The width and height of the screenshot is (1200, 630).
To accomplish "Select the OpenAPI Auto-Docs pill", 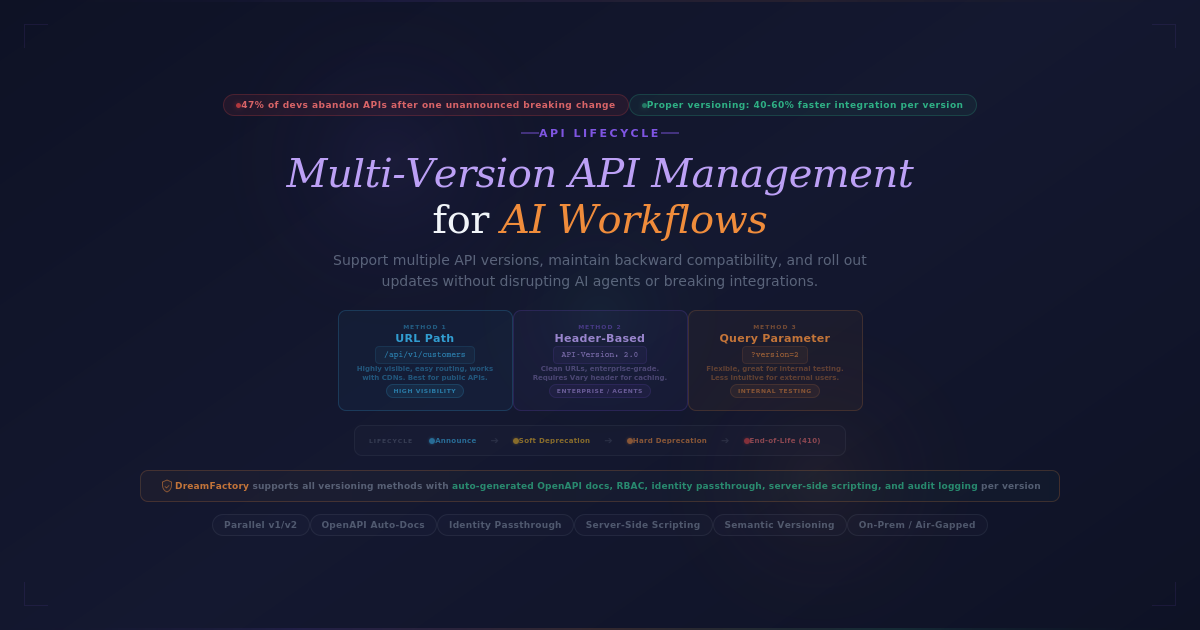I will coord(373,525).
